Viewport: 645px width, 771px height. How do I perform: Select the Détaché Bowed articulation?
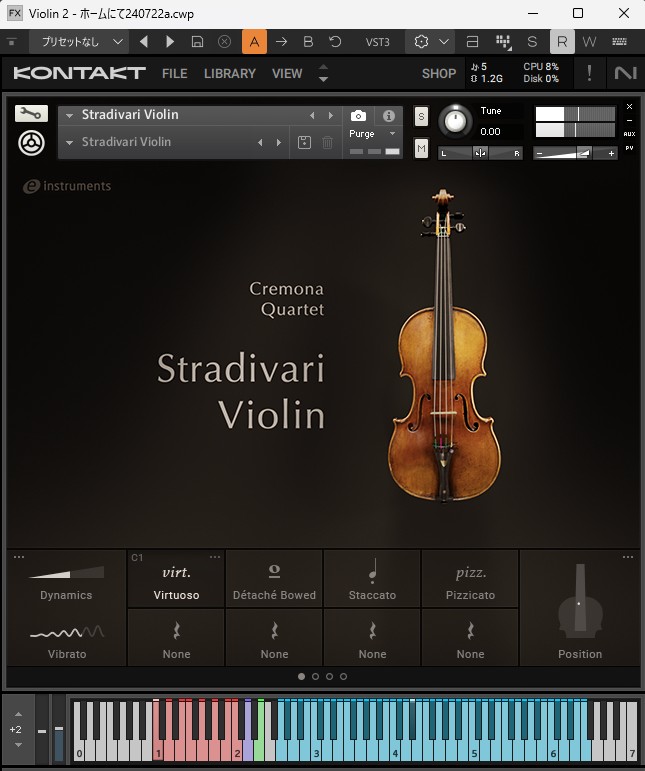[x=274, y=579]
